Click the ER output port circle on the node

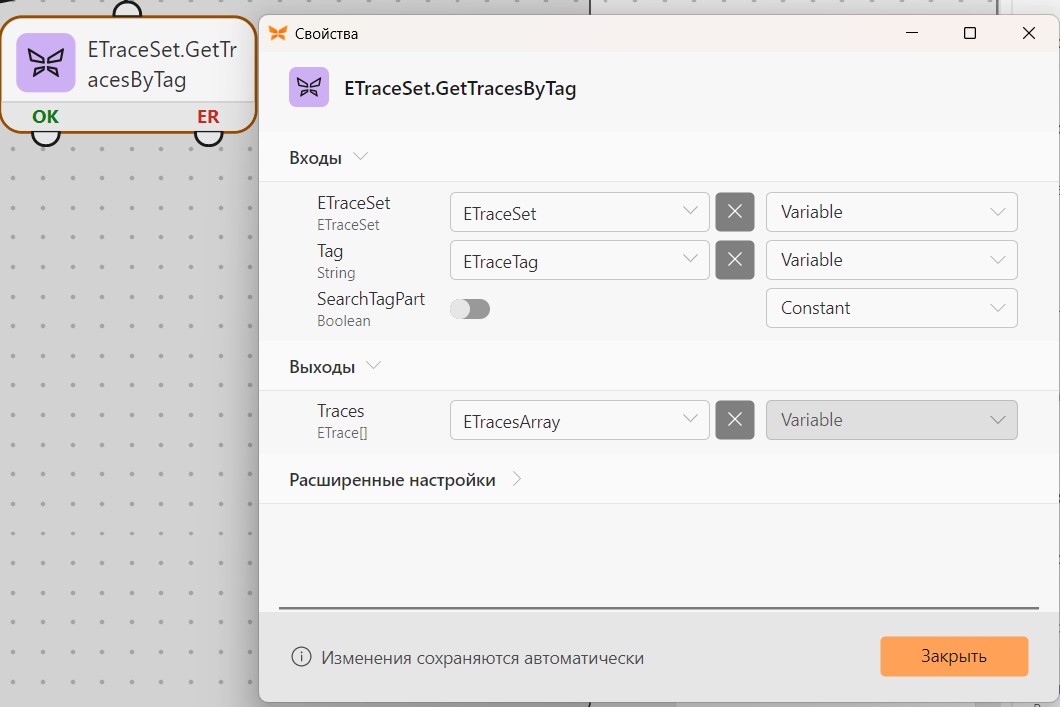[208, 137]
